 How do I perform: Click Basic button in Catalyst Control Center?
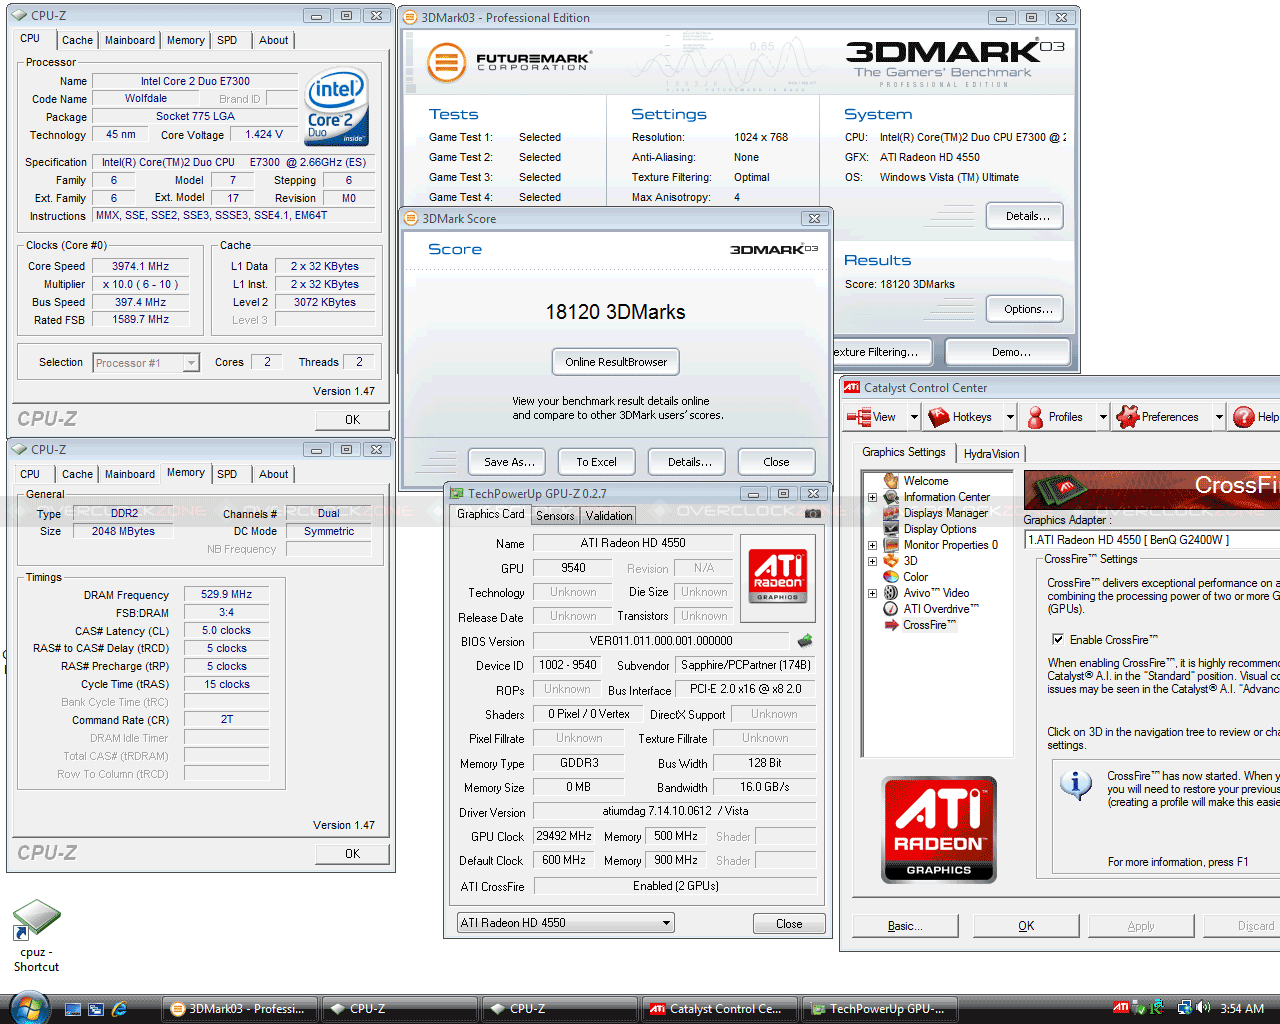pyautogui.click(x=905, y=926)
